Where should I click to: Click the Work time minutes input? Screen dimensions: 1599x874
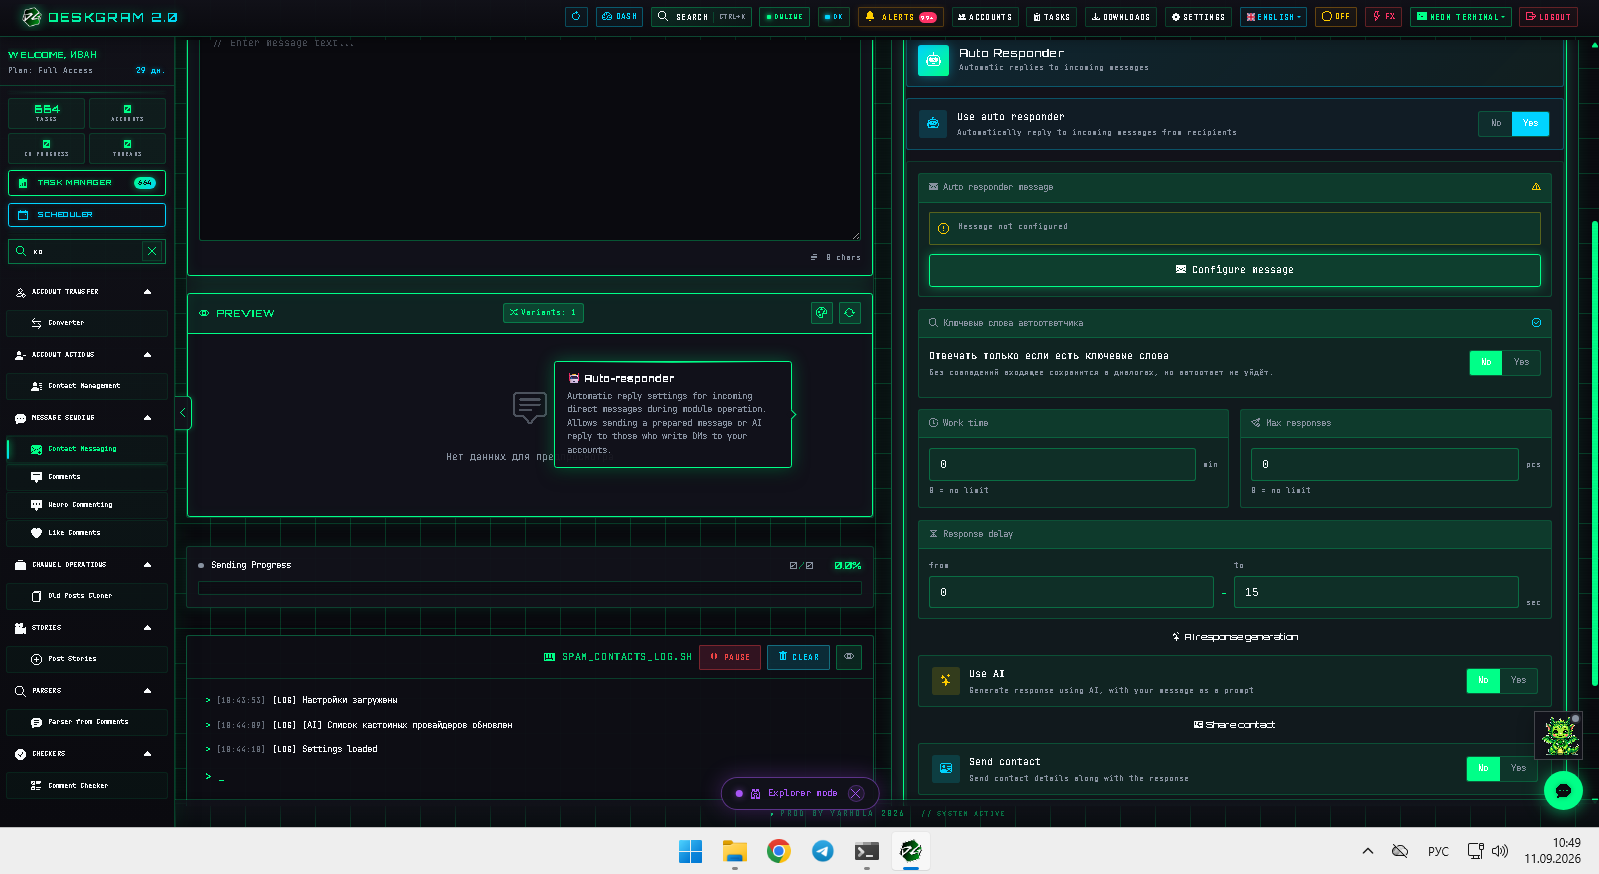pos(1062,465)
